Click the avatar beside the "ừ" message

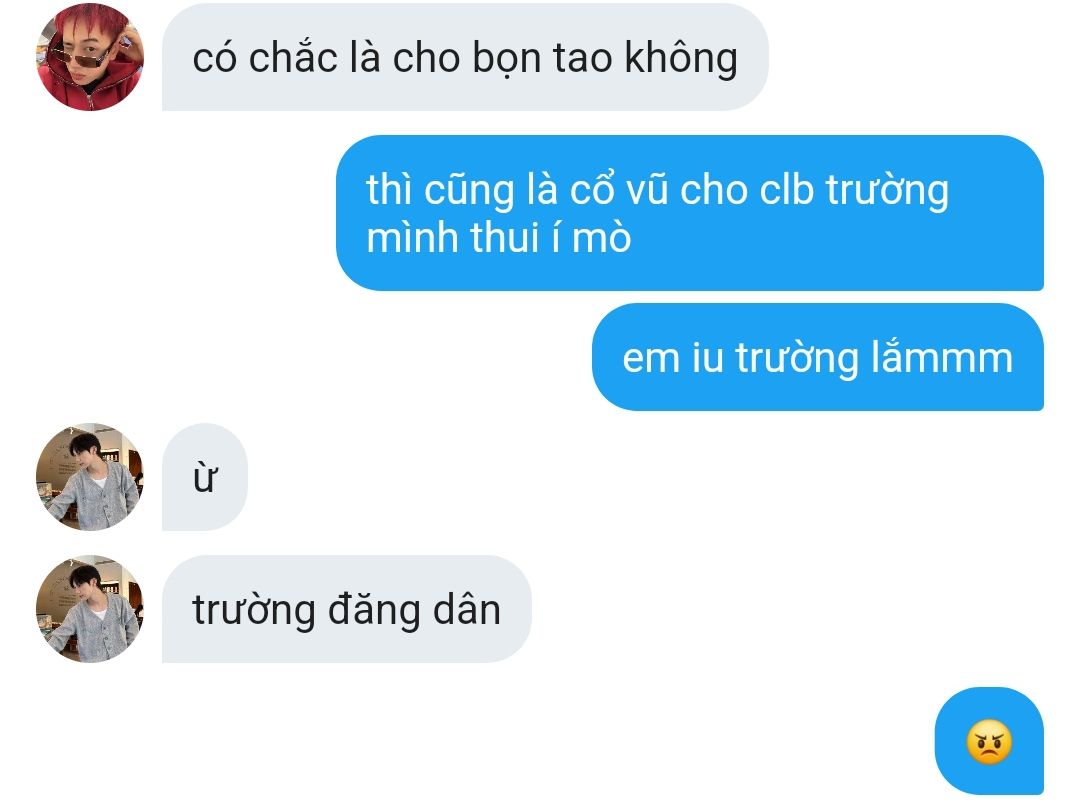(90, 476)
